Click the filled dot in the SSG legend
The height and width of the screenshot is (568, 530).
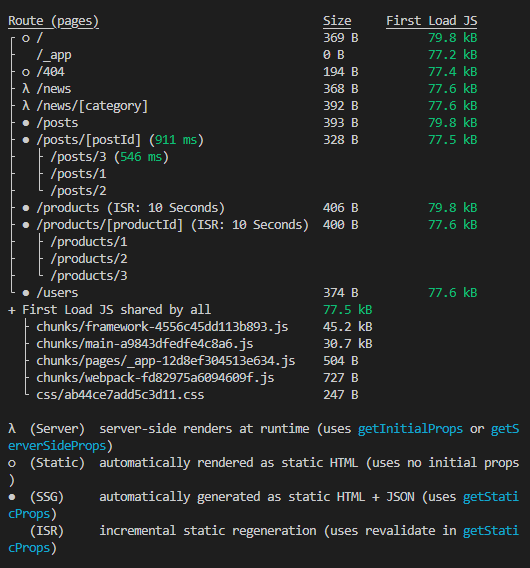click(12, 497)
